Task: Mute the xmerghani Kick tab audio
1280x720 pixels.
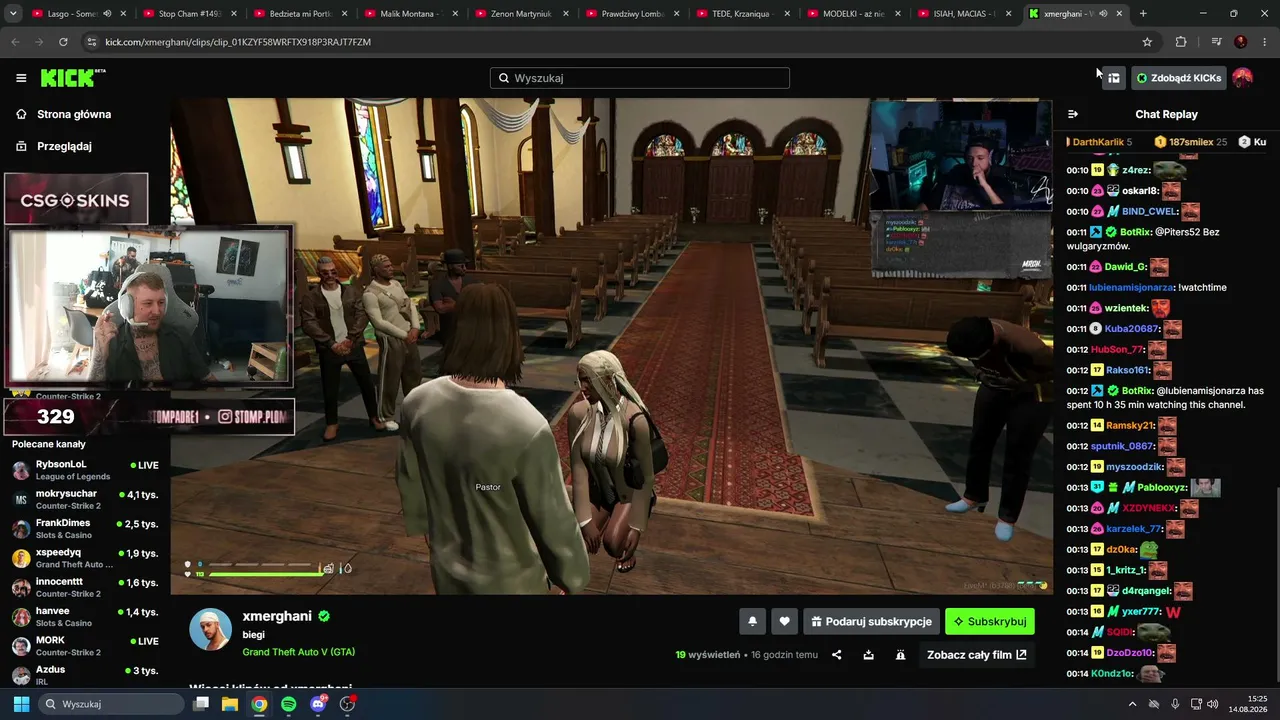Action: coord(1103,14)
